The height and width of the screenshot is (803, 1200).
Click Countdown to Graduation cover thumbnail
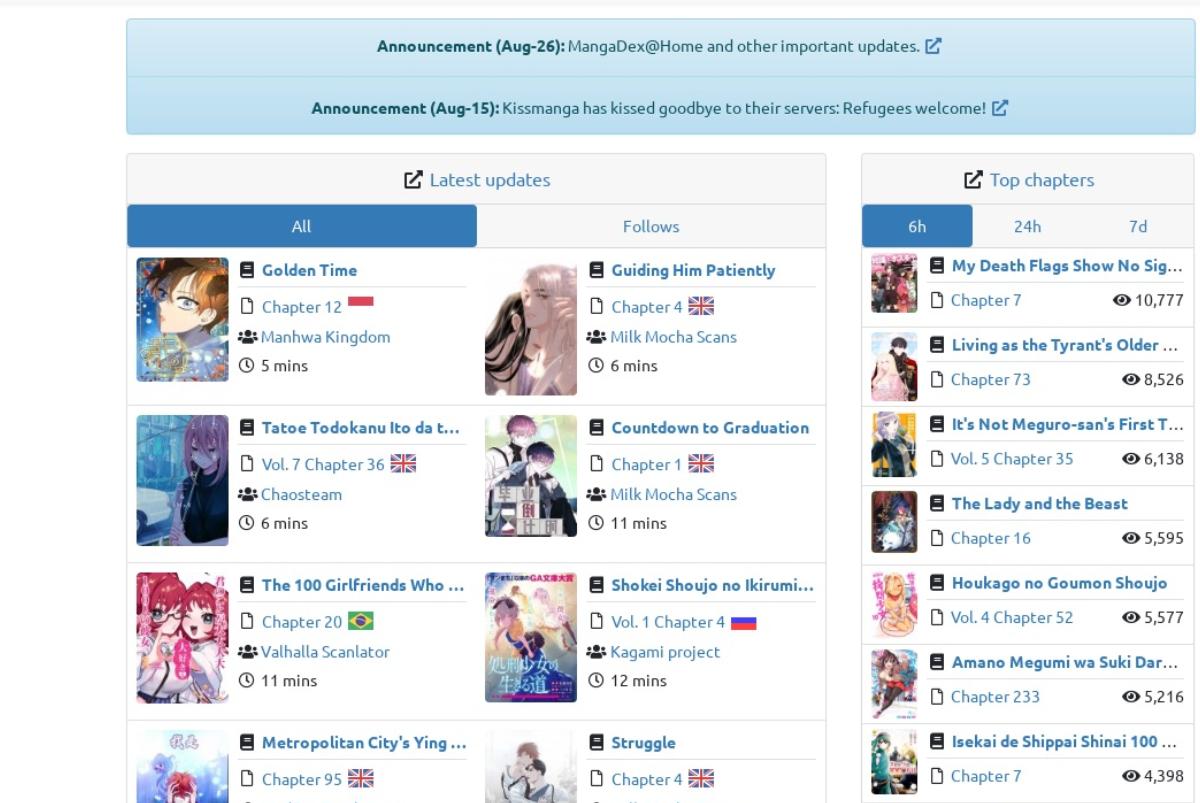point(531,476)
